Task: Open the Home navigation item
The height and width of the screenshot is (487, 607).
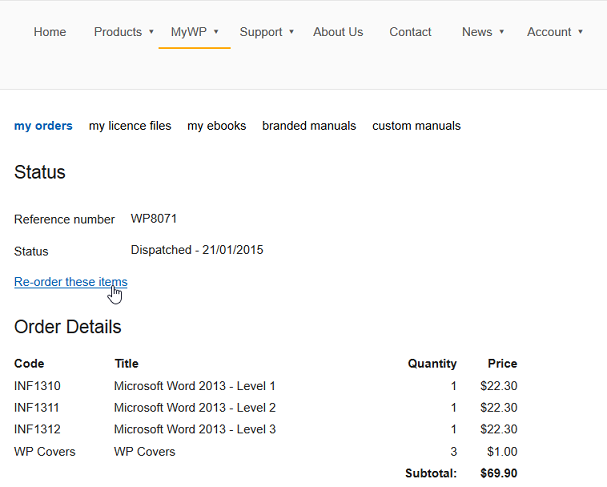Action: pyautogui.click(x=50, y=32)
